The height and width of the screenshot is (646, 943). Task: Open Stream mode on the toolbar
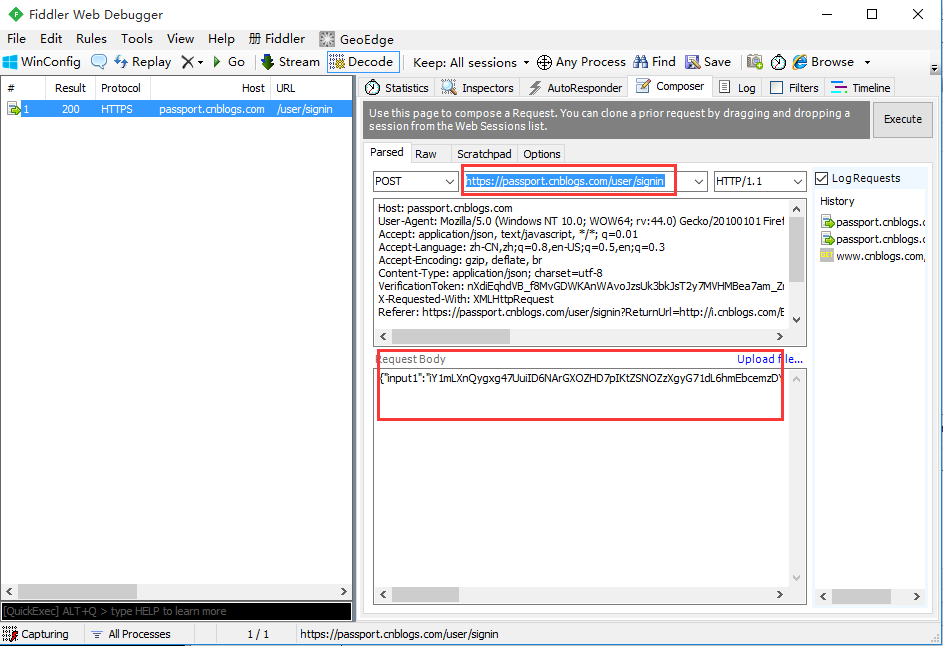[x=290, y=61]
